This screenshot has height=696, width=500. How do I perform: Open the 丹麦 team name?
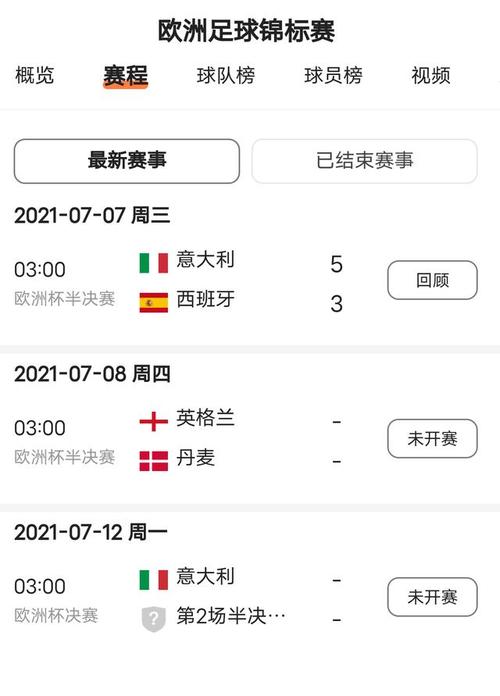click(195, 458)
